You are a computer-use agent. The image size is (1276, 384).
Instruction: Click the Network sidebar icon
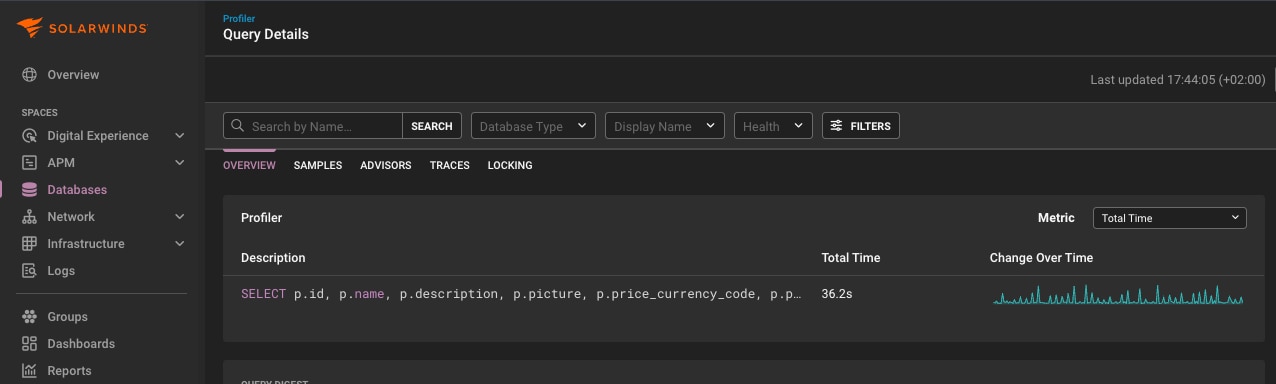[29, 217]
